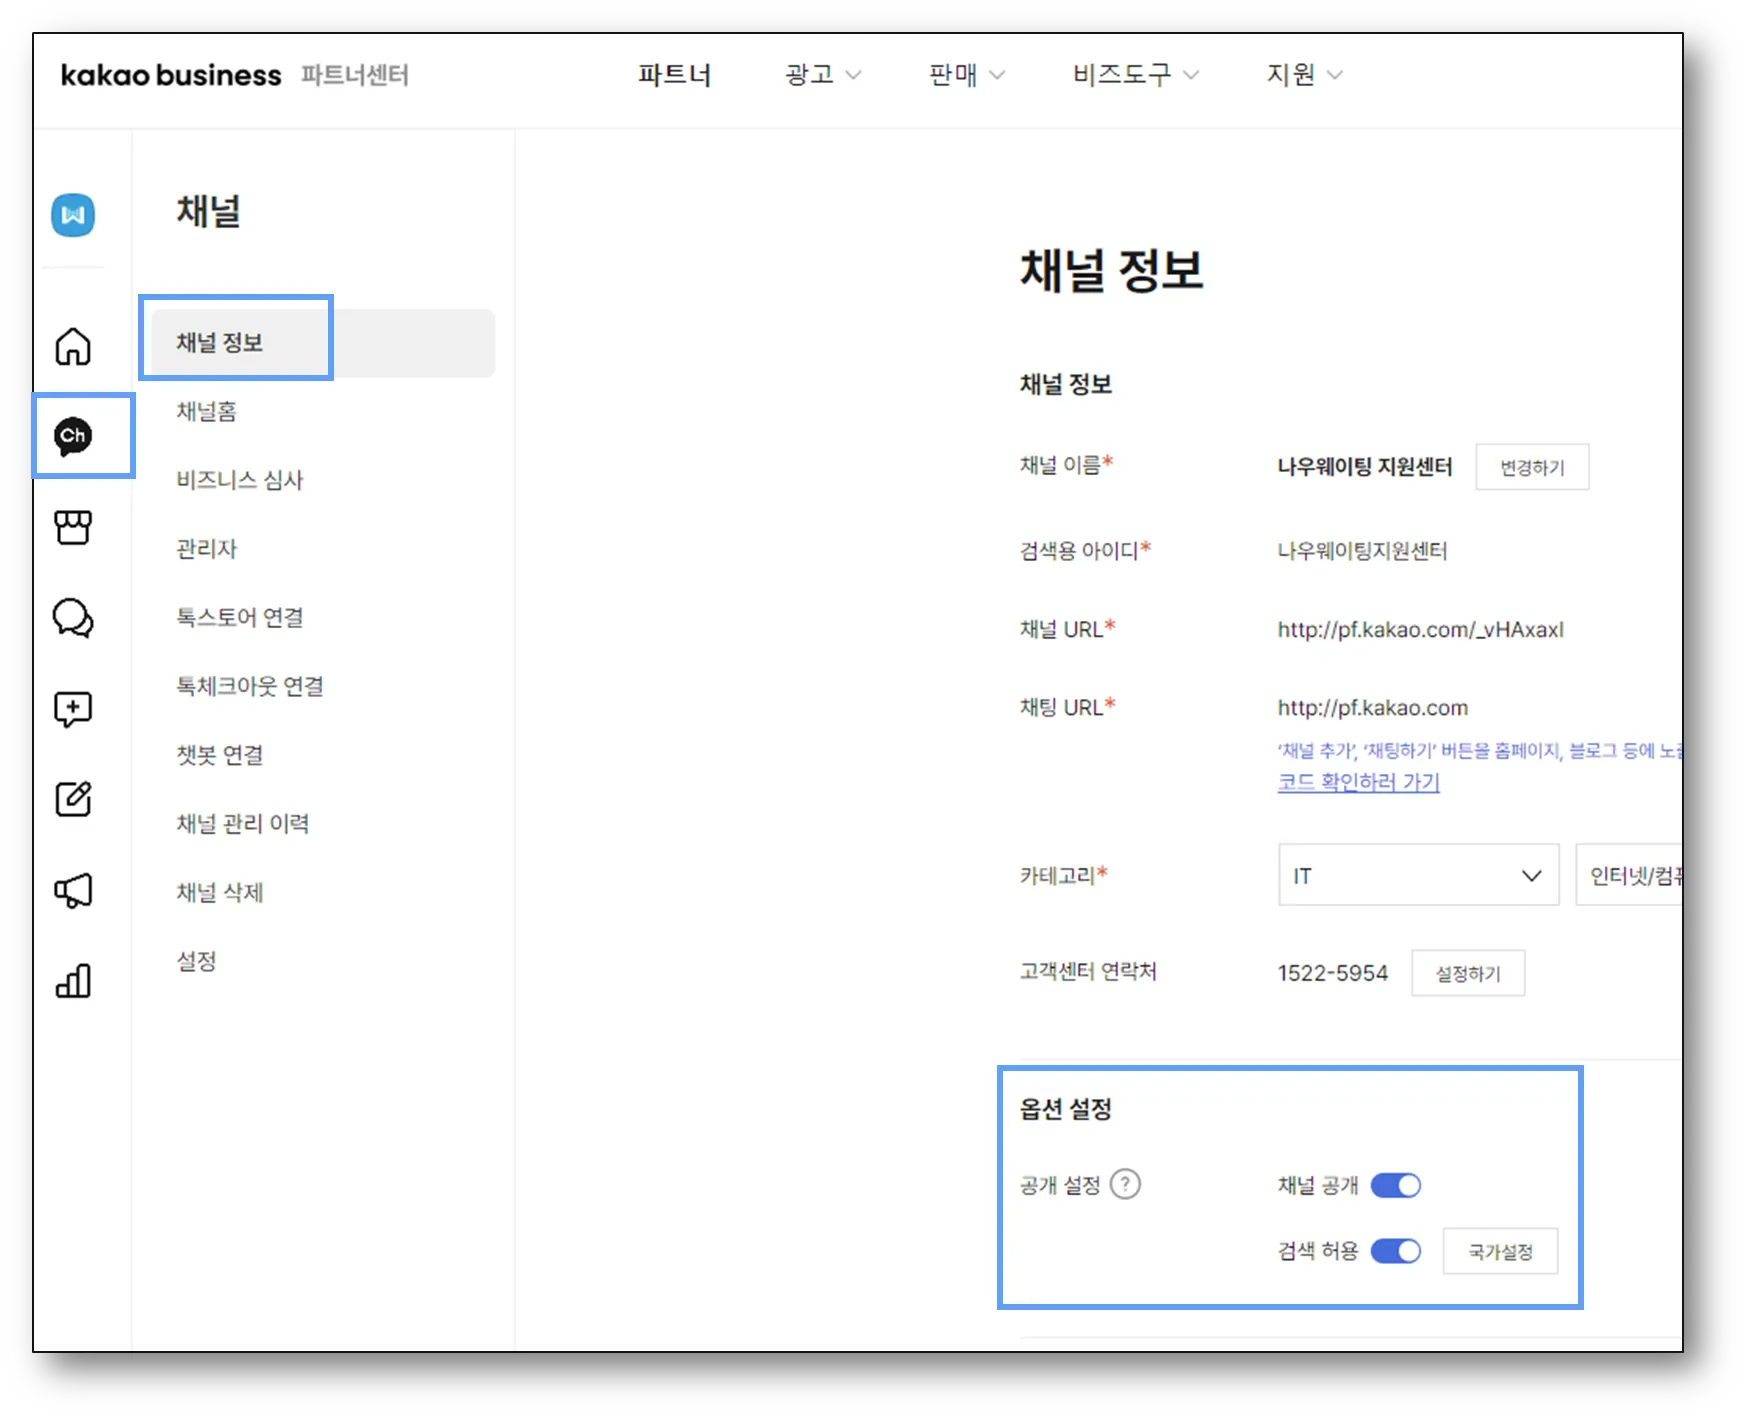Select 챗봇 연결 in the side menu
This screenshot has height=1418, width=1749.
pos(220,755)
